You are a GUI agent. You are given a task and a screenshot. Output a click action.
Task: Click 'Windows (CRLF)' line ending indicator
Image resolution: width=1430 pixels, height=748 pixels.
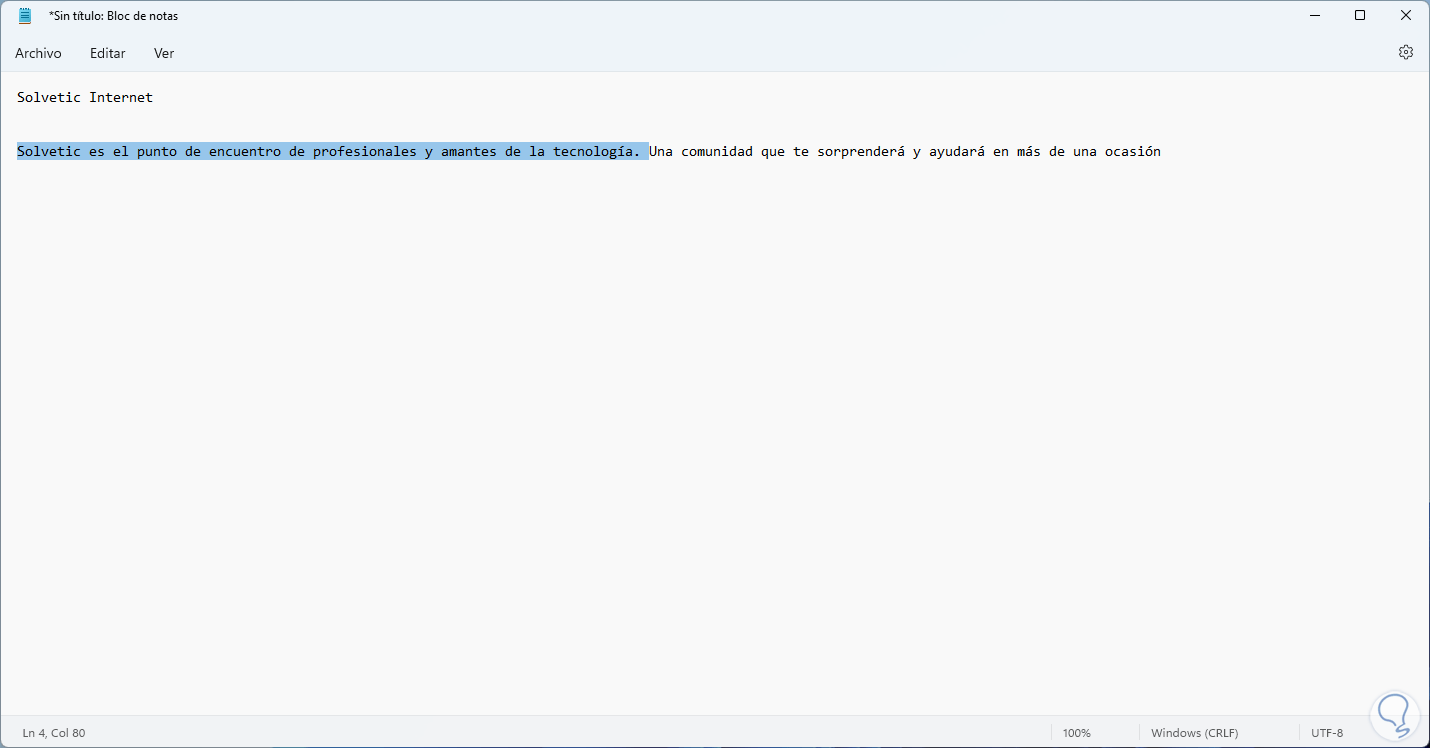(1195, 733)
